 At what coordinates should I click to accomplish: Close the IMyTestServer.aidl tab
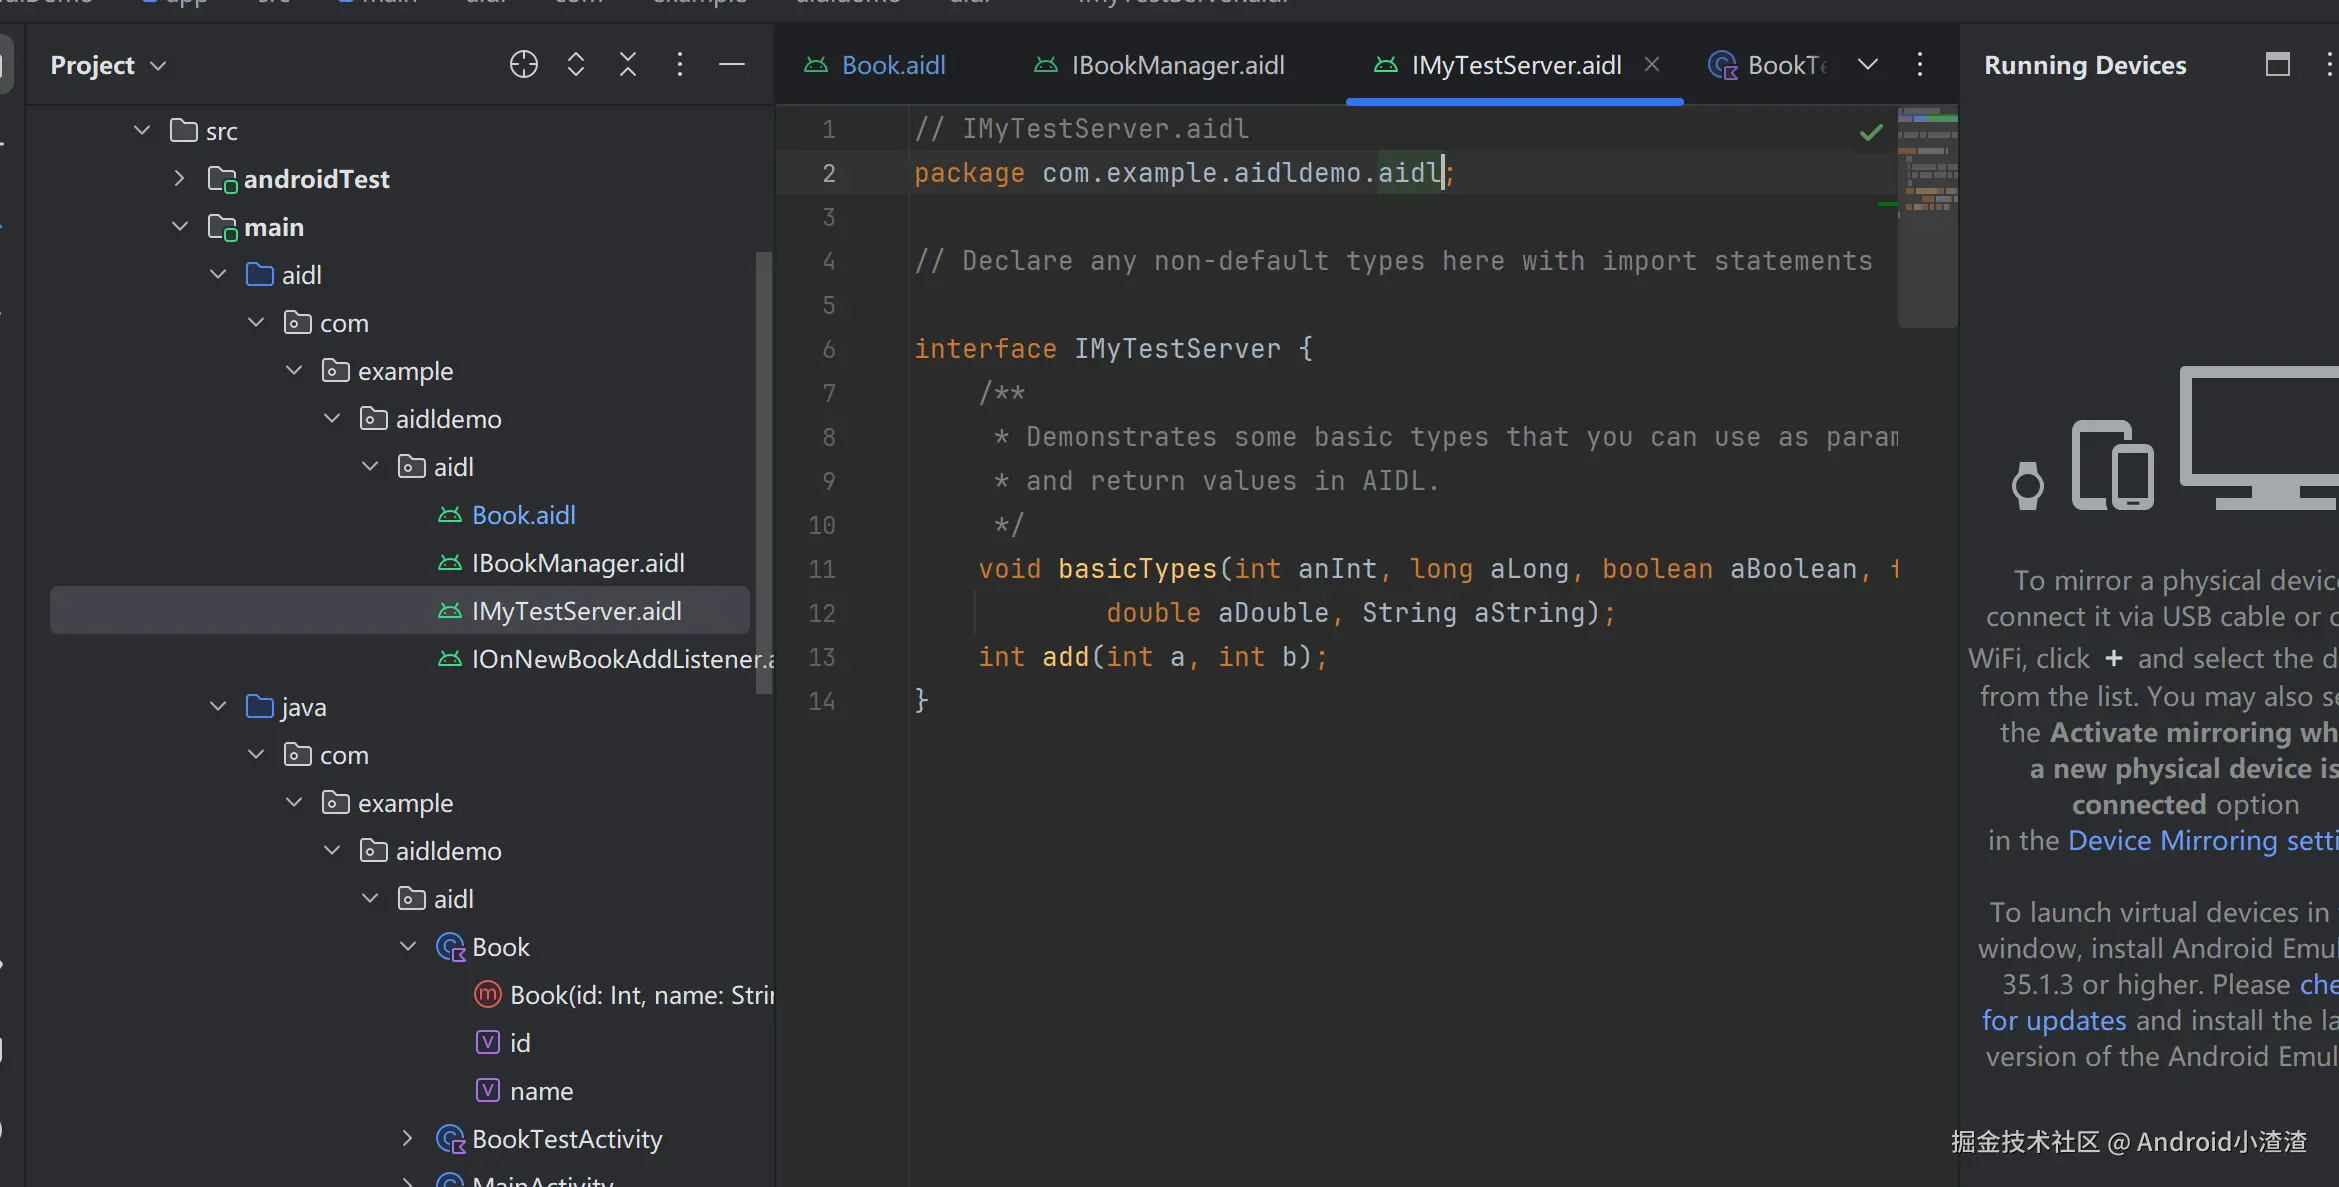point(1652,65)
